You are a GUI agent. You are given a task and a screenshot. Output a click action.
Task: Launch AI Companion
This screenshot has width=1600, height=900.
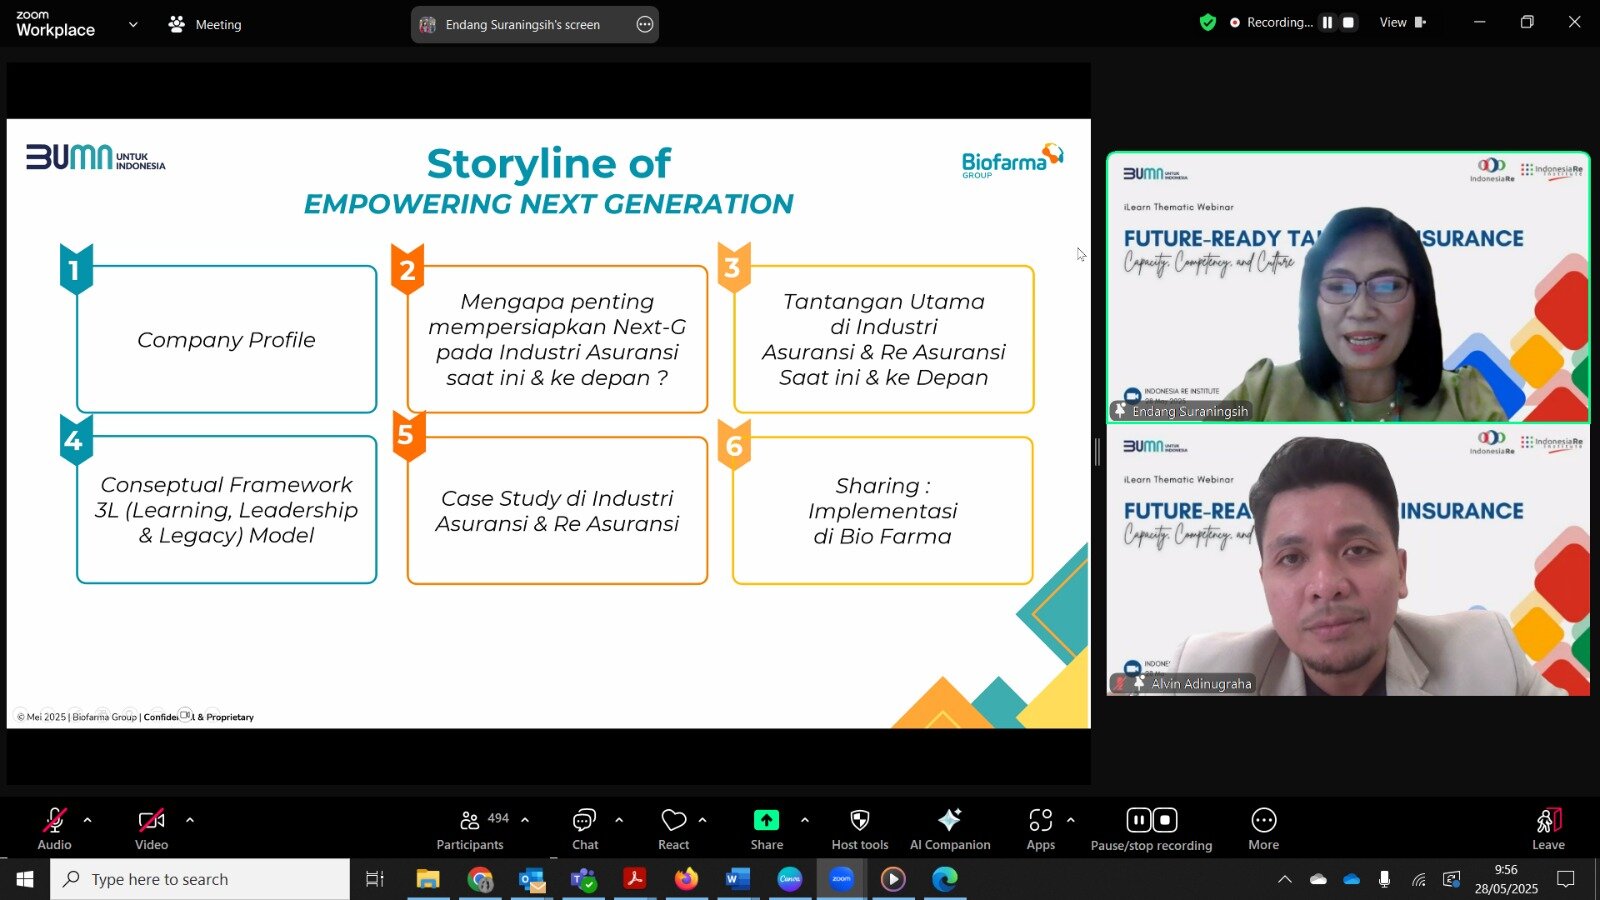pyautogui.click(x=950, y=830)
